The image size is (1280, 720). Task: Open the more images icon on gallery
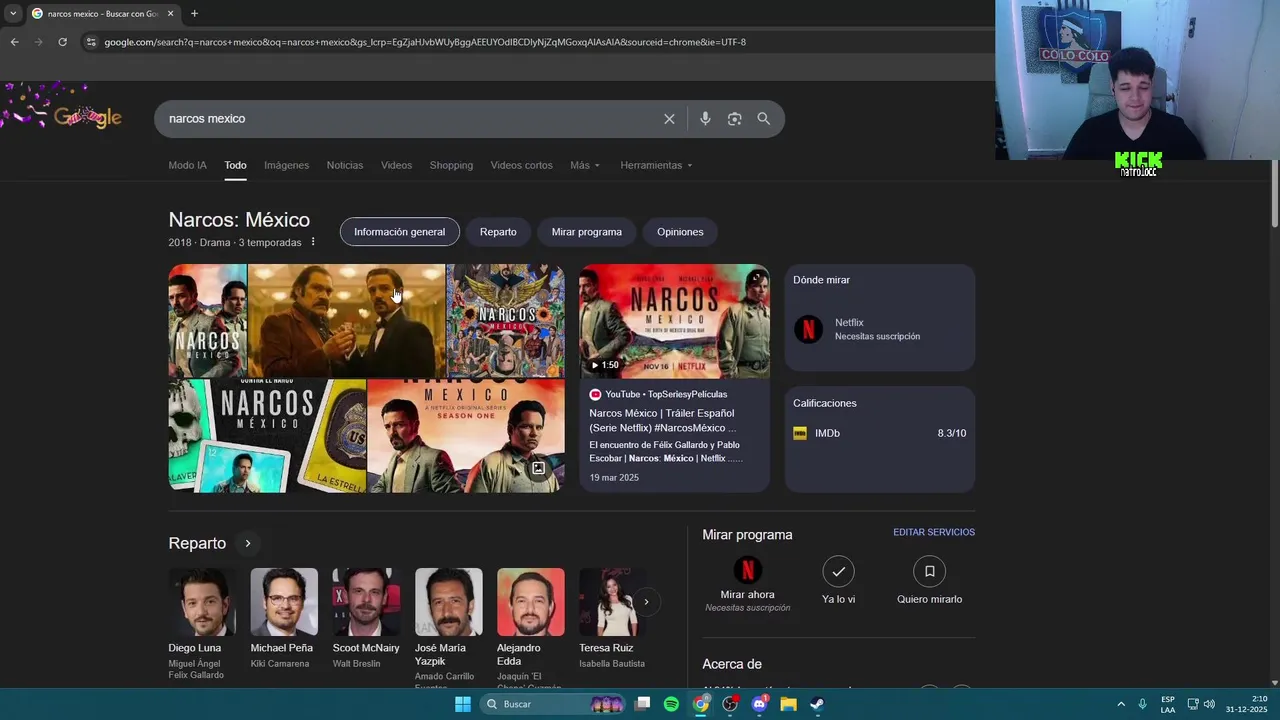tap(538, 468)
